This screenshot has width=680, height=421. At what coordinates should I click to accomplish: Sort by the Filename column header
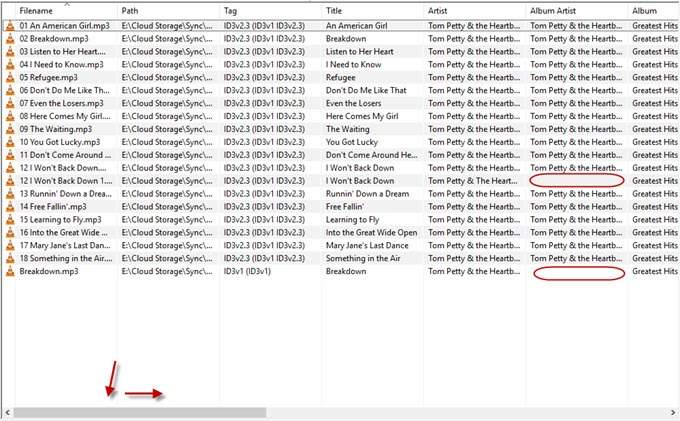click(x=66, y=11)
